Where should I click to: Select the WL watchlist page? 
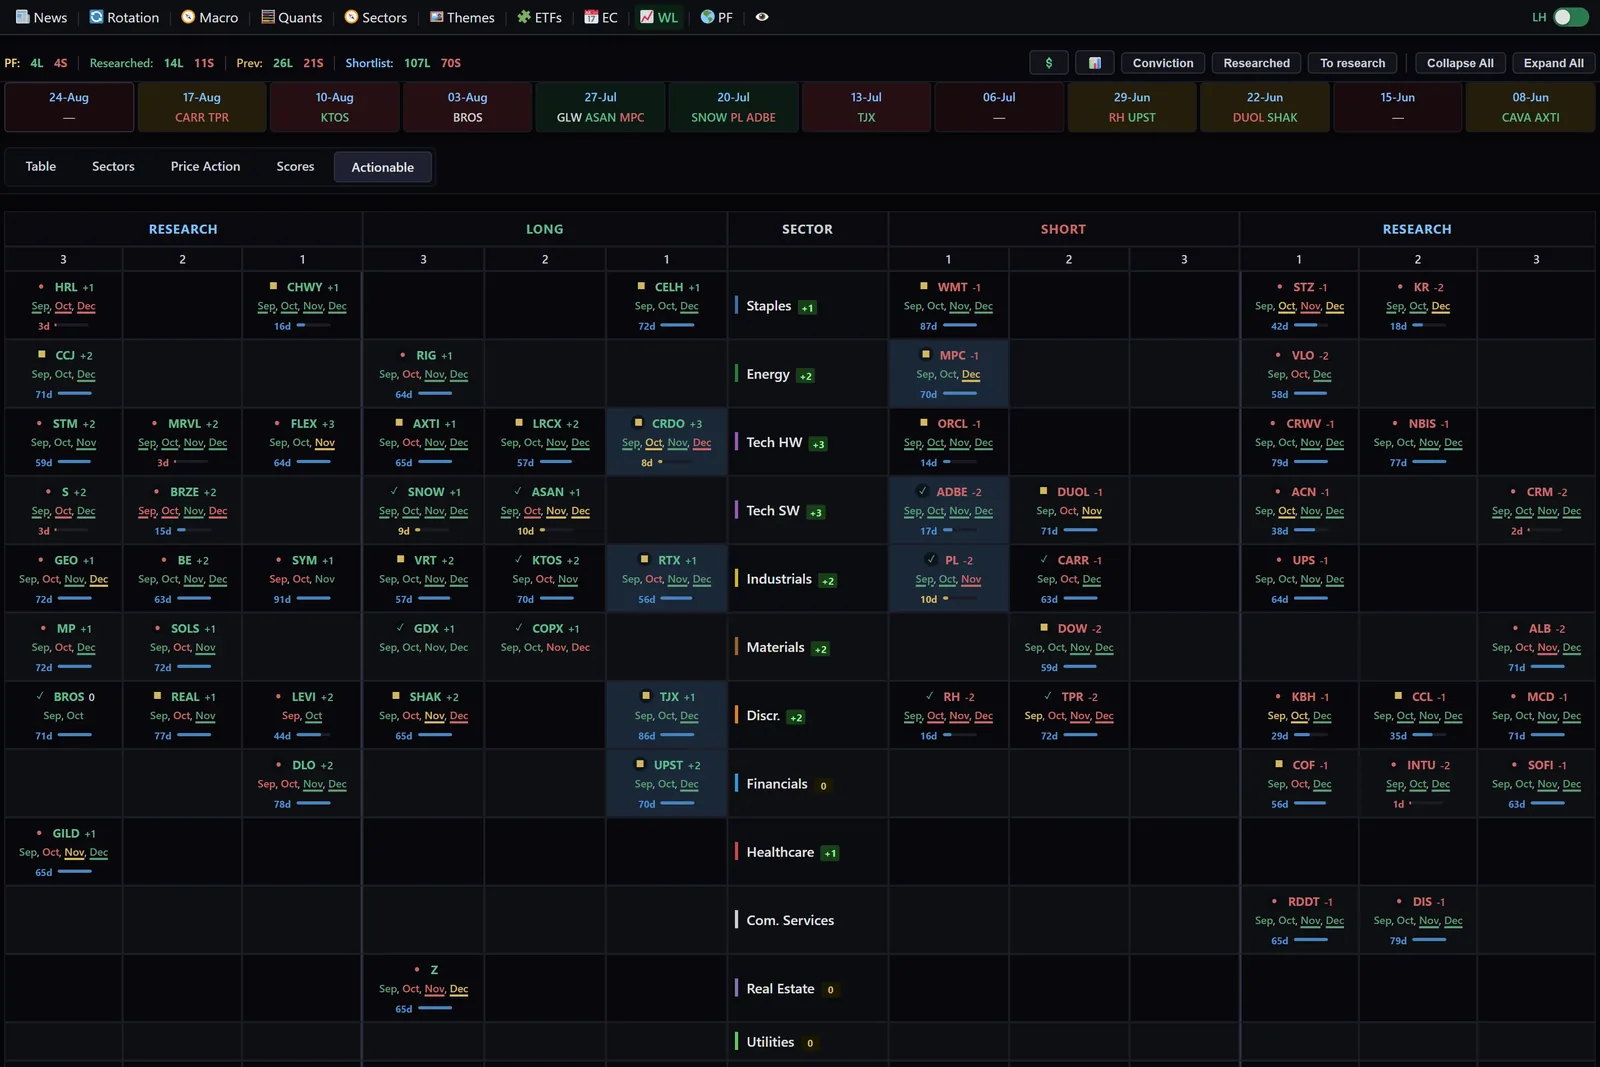coord(659,17)
